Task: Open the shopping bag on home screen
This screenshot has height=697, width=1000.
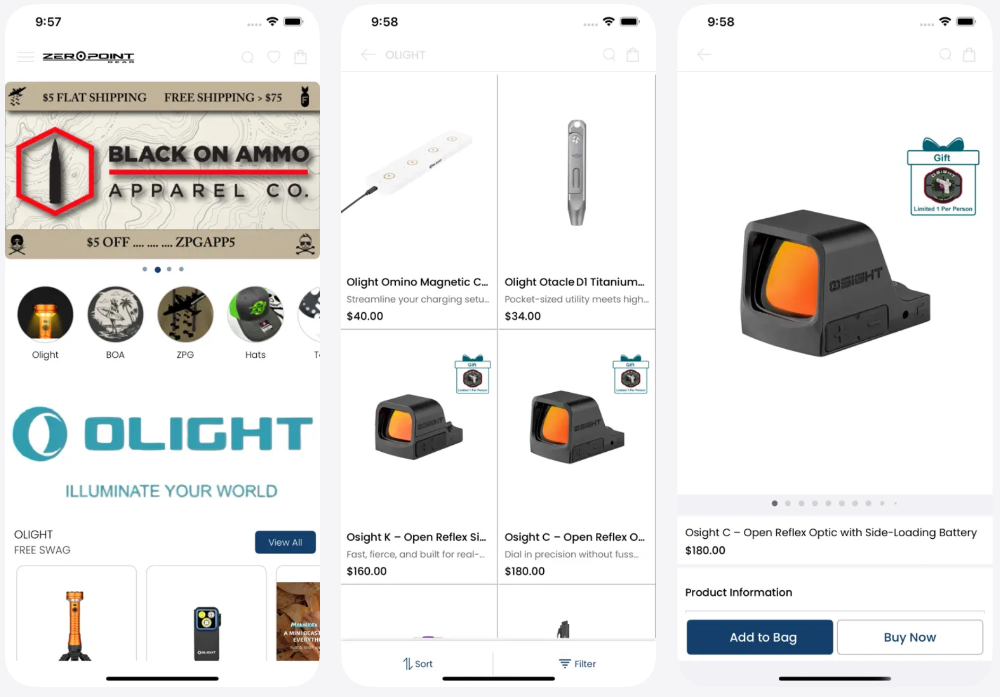Action: tap(300, 57)
